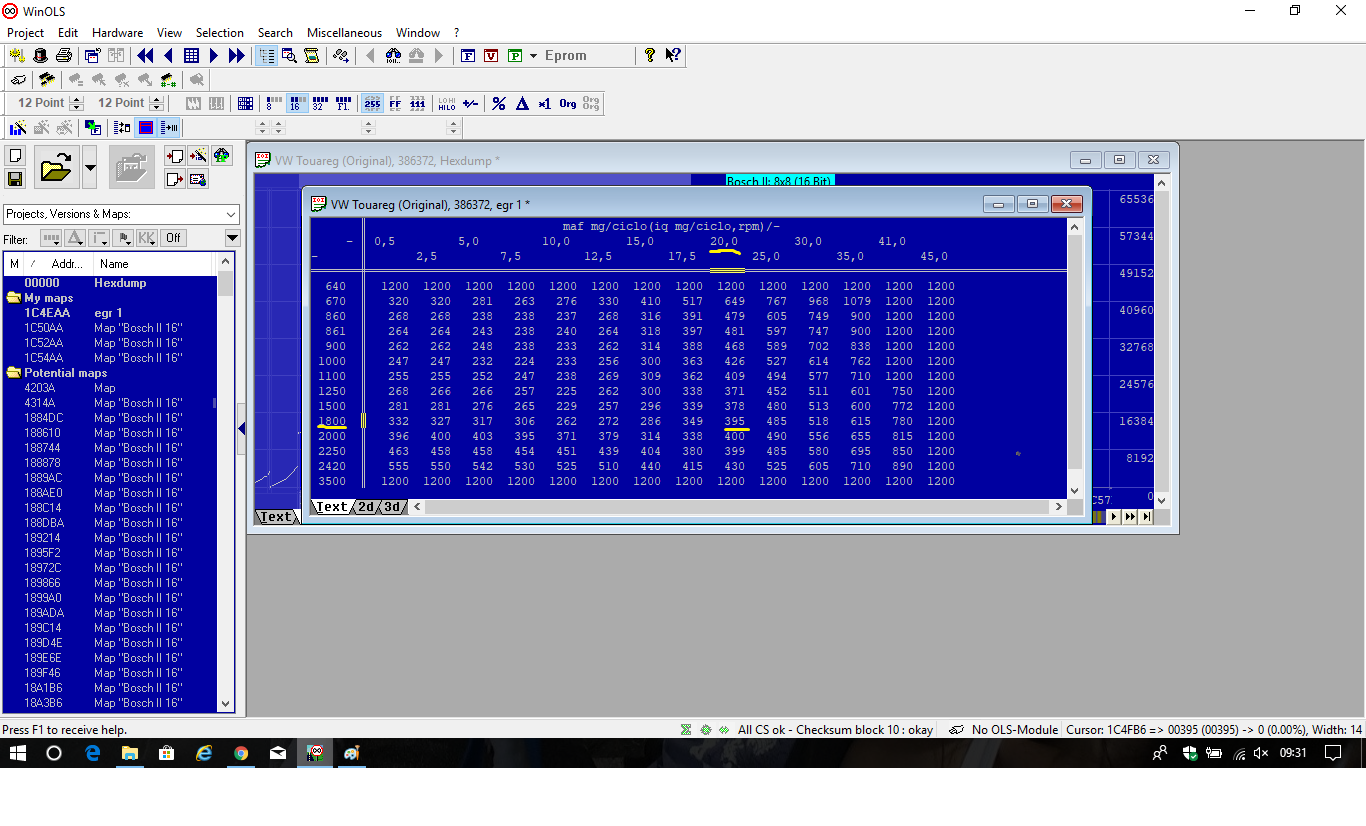Open the Selection menu

[x=220, y=33]
